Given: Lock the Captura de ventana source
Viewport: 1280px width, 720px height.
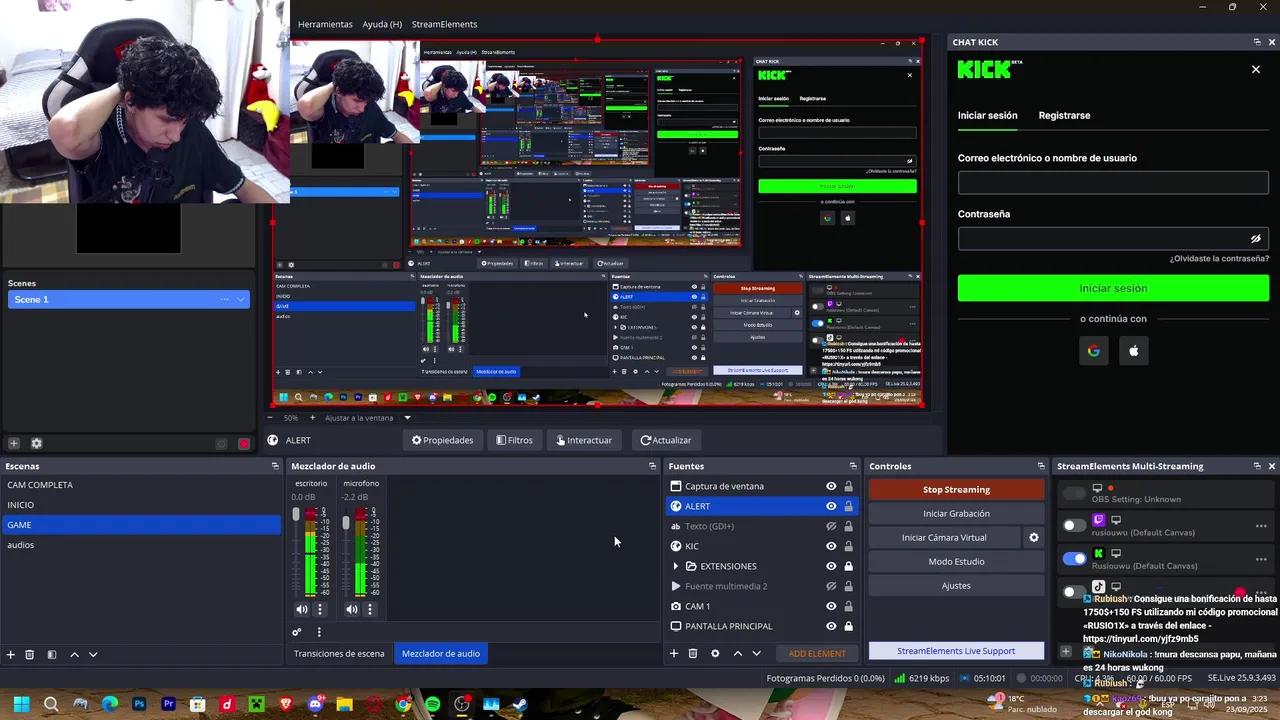Looking at the screenshot, I should click(848, 486).
